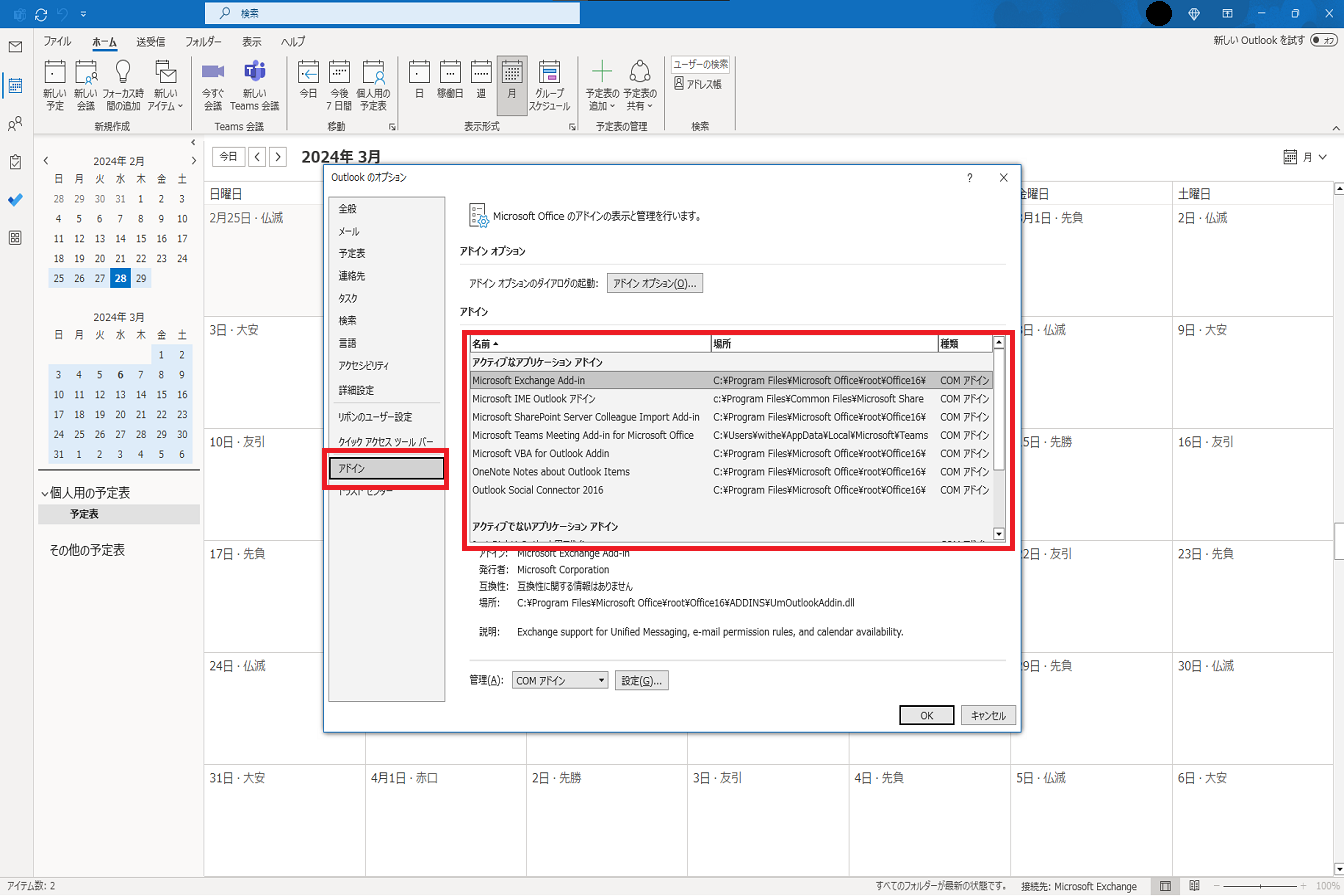This screenshot has height=896, width=1344.
Task: Collapse the My Calendars group
Action: (x=44, y=493)
